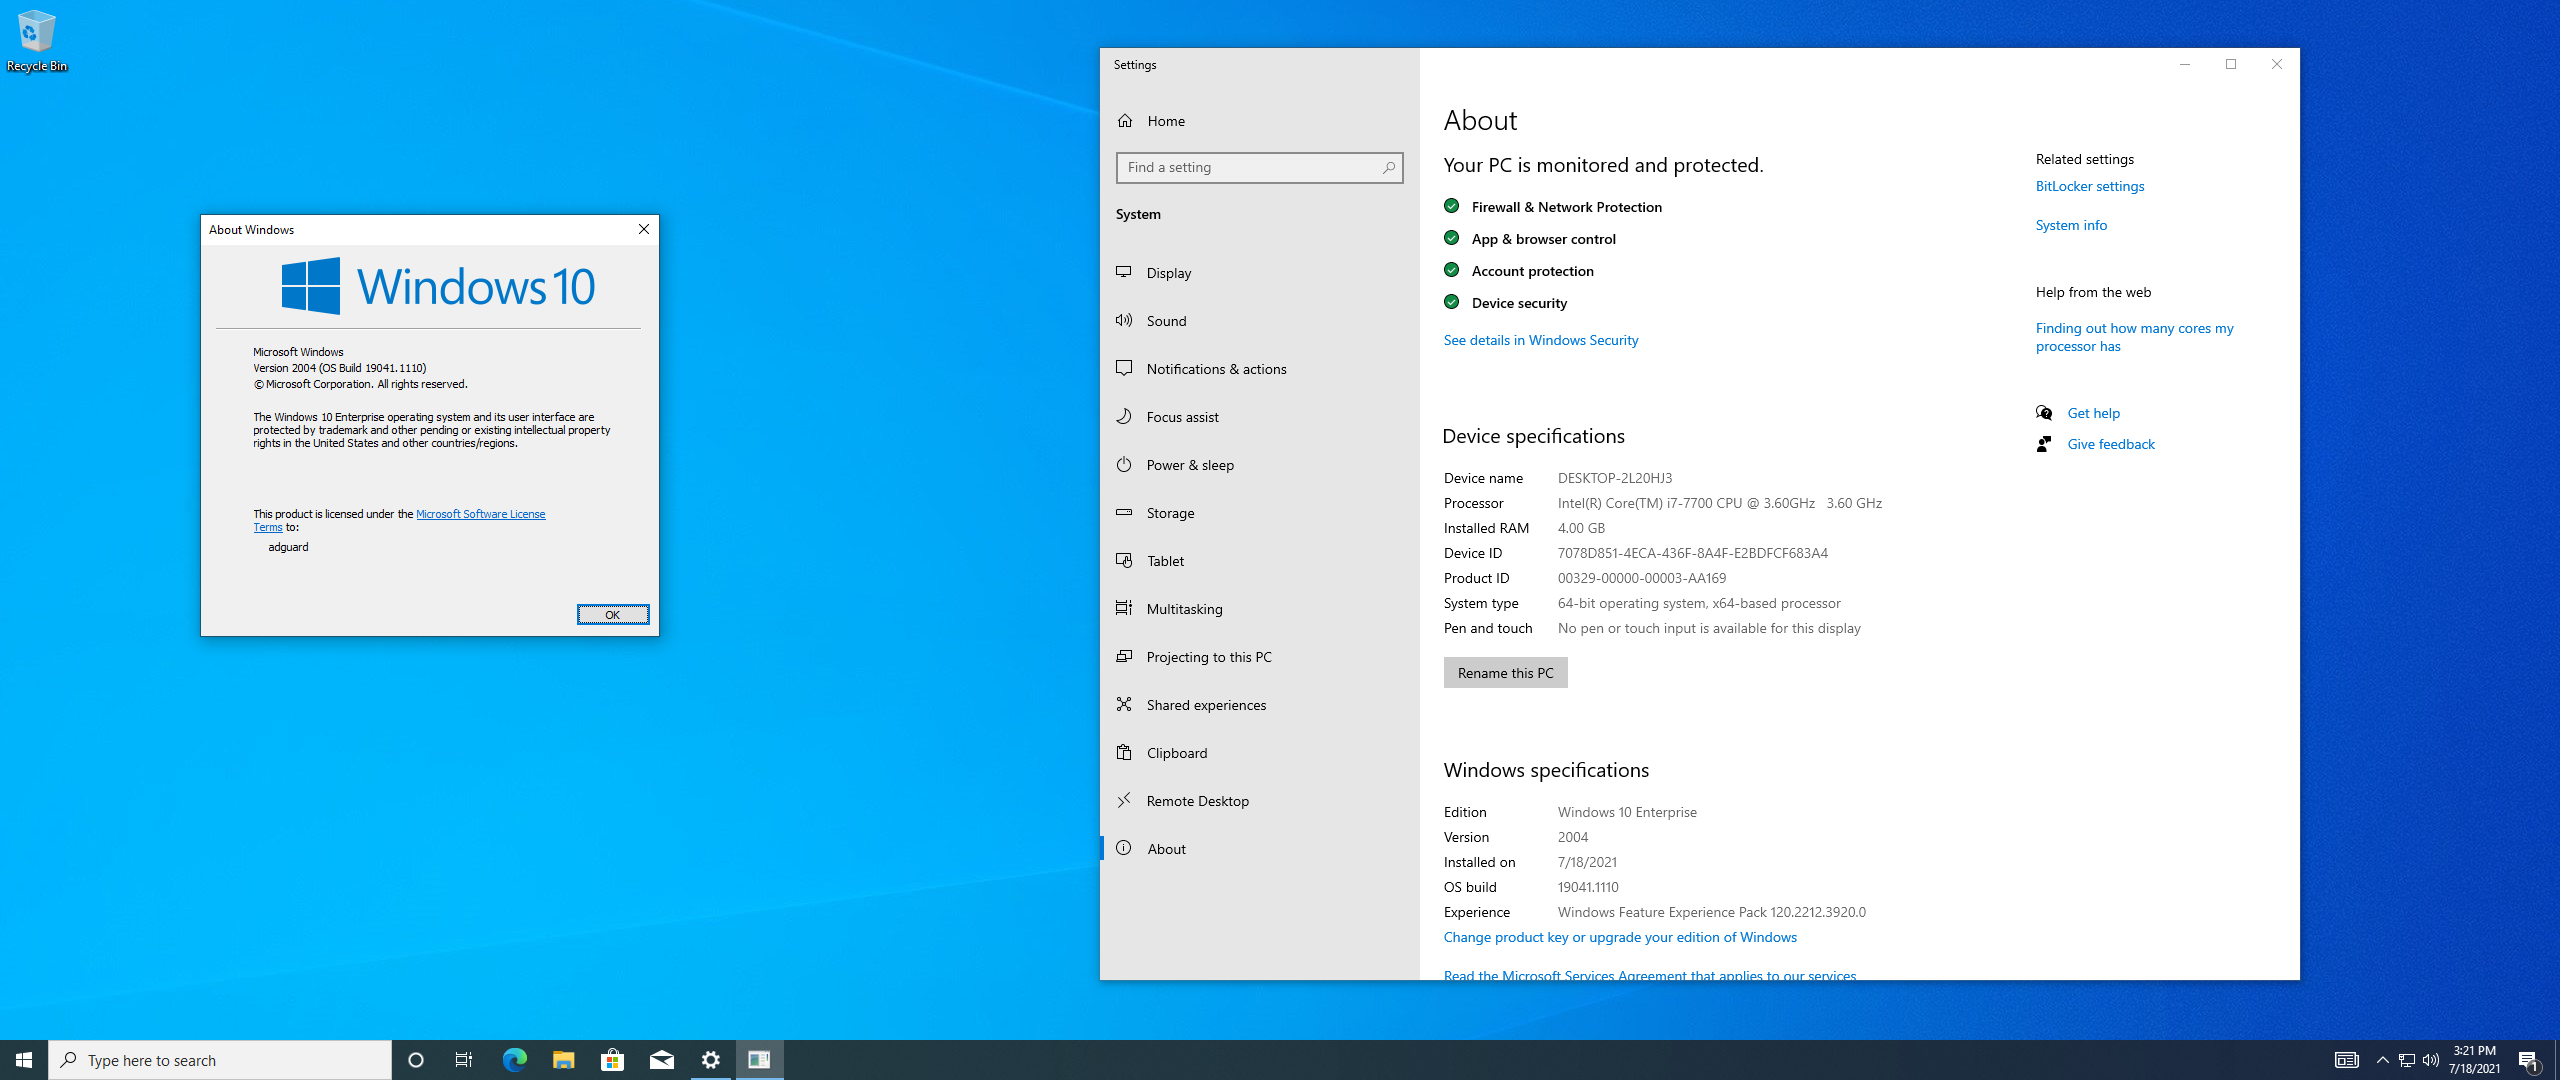Select the Shared experiences icon
Viewport: 2560px width, 1080px height.
point(1124,704)
